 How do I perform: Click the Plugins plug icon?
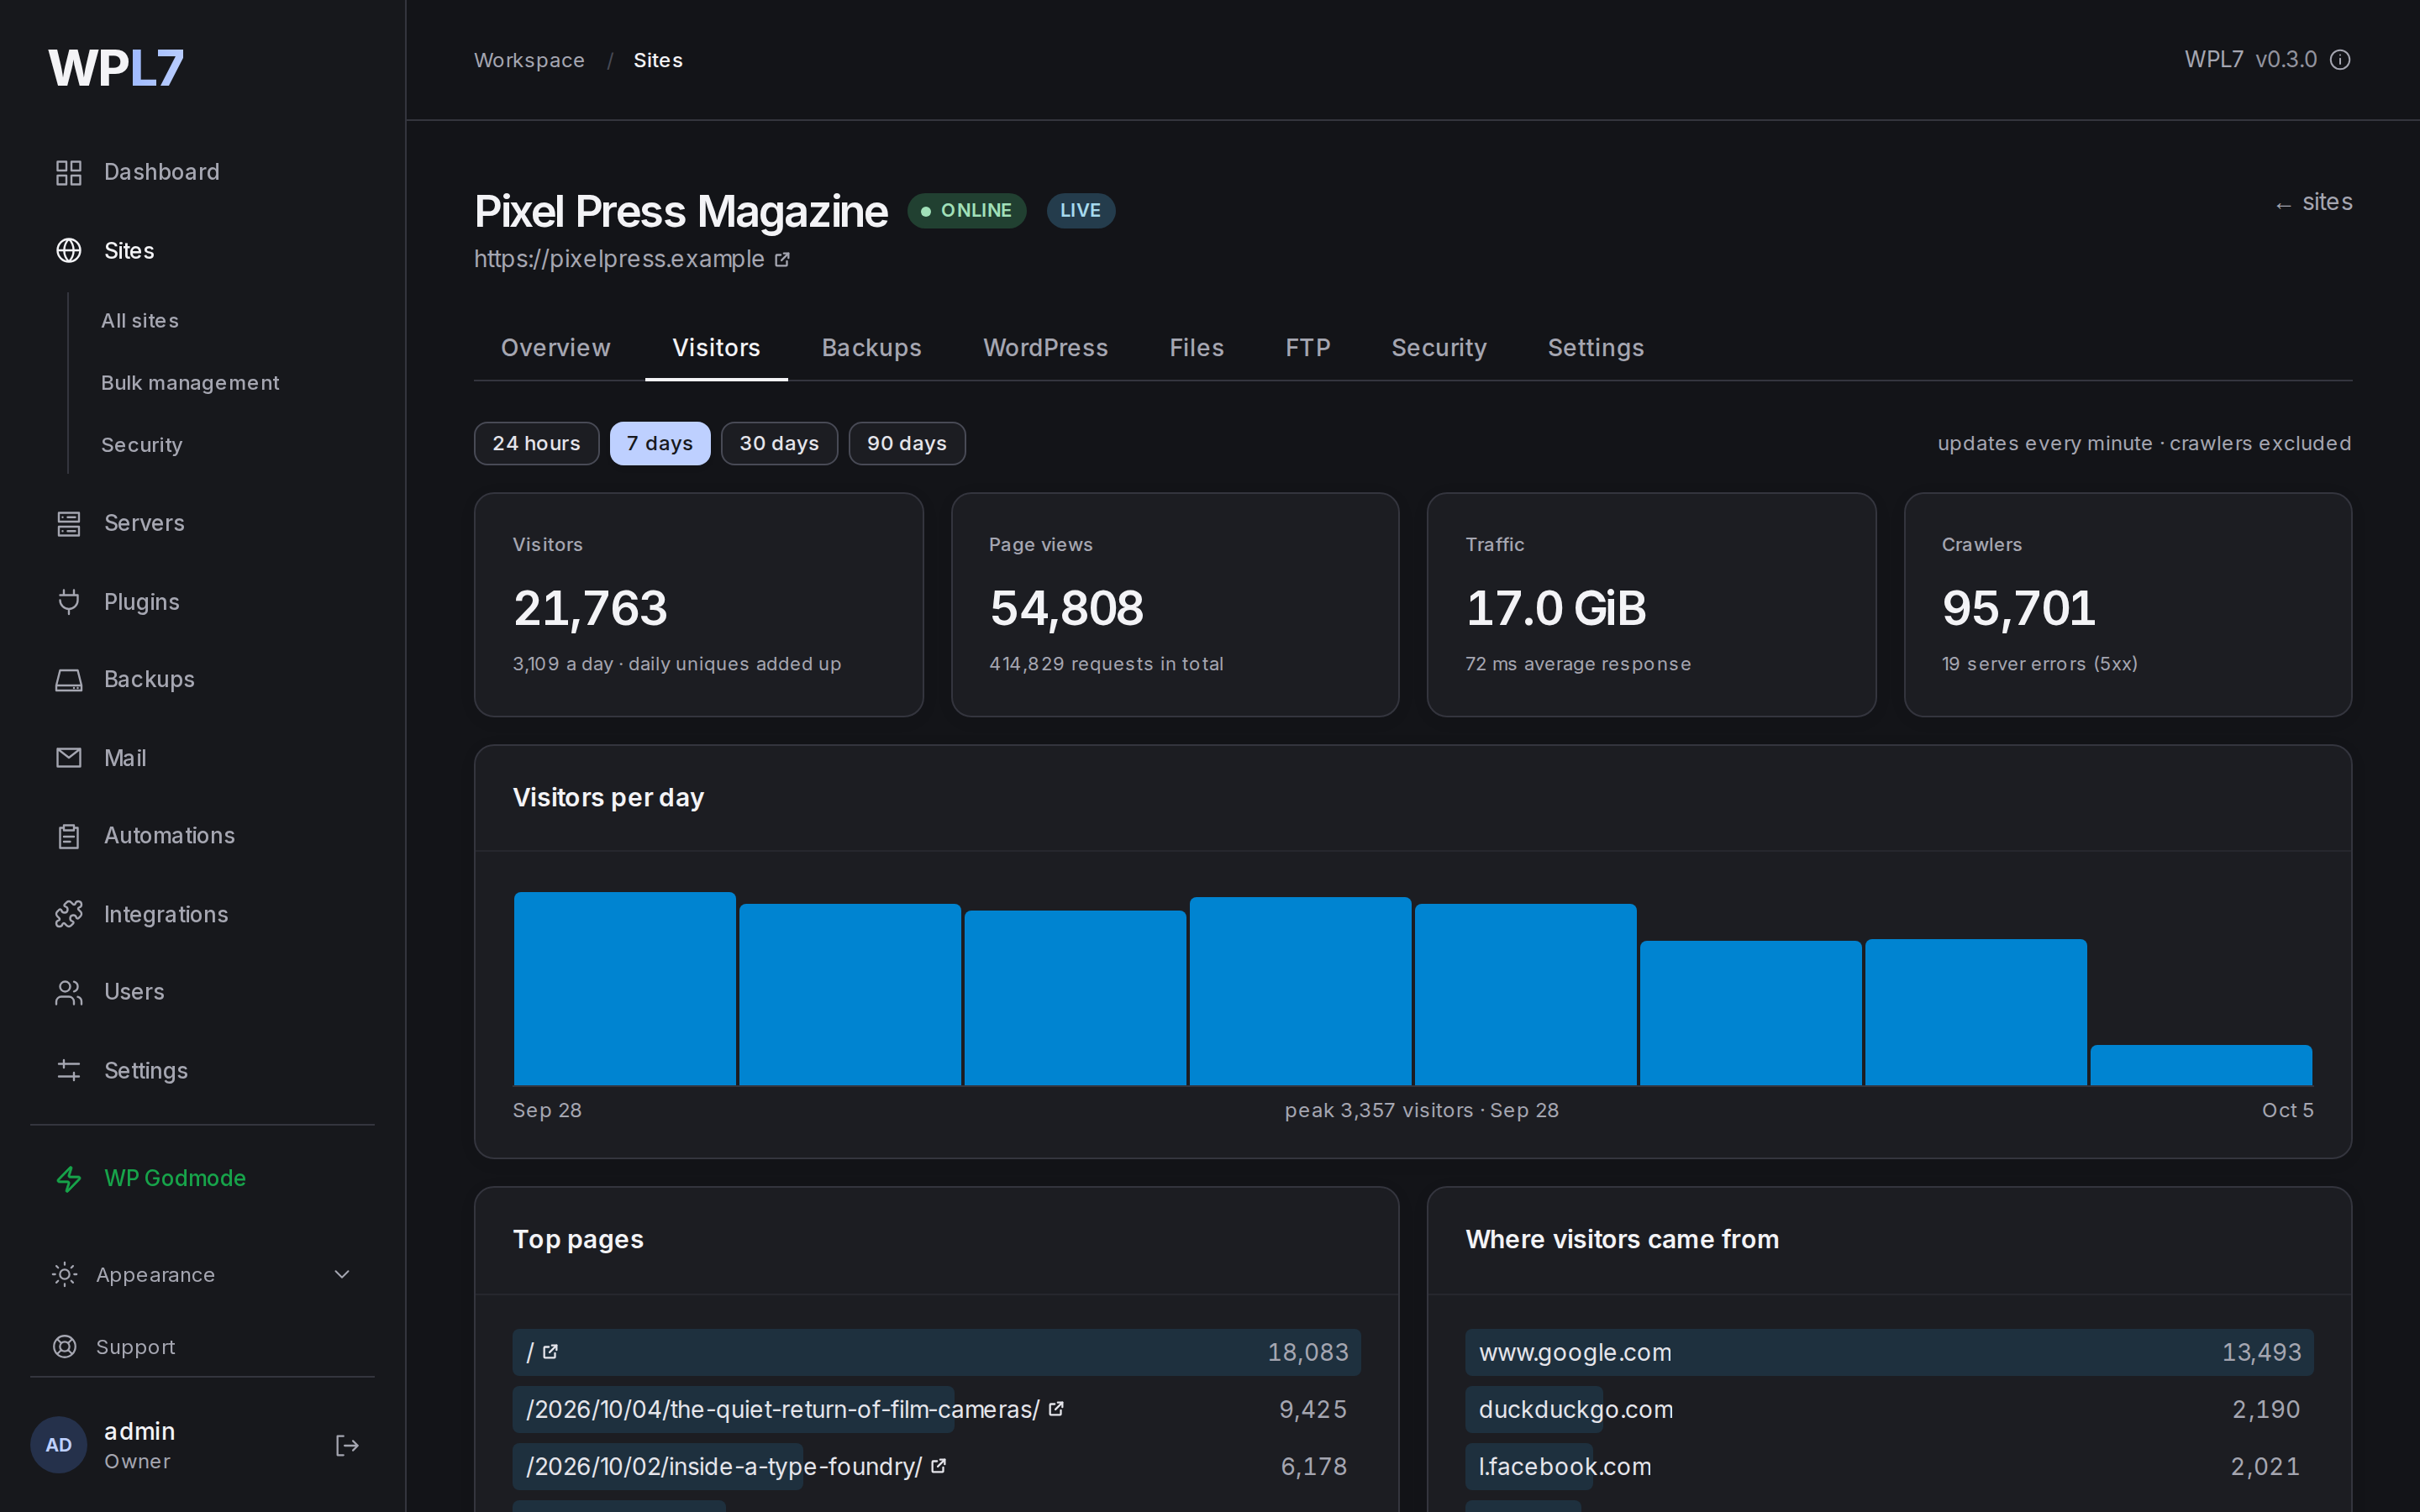(x=68, y=601)
